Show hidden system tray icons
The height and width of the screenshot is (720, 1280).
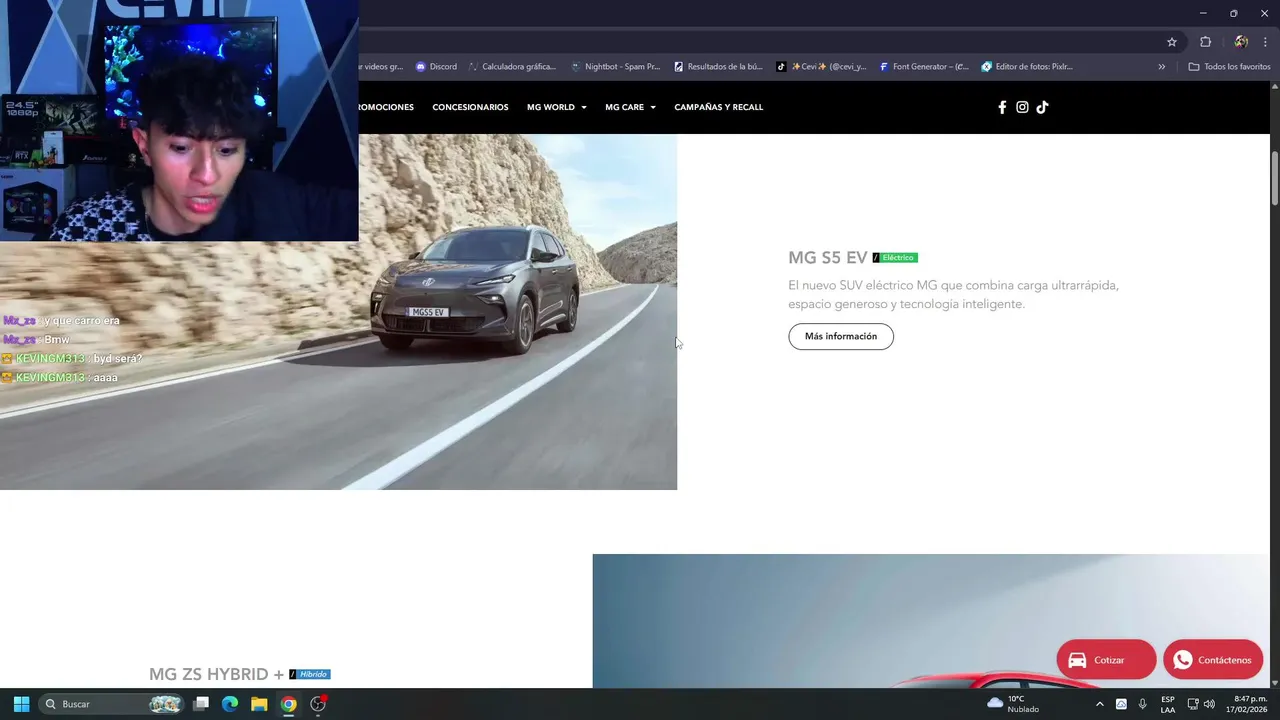[x=1099, y=704]
